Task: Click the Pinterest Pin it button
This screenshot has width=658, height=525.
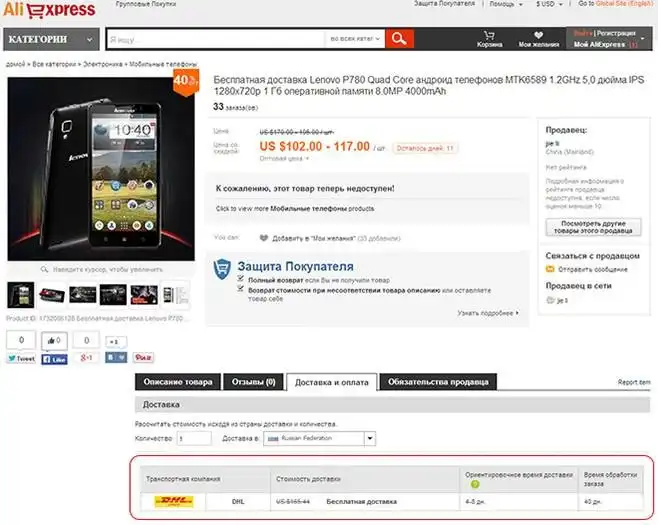Action: click(x=143, y=358)
